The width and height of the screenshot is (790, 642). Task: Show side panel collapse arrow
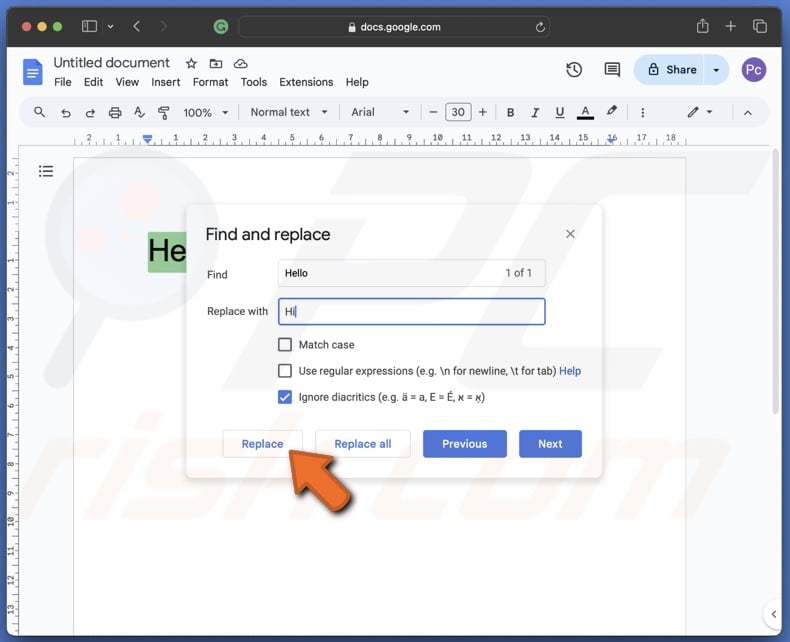click(773, 614)
